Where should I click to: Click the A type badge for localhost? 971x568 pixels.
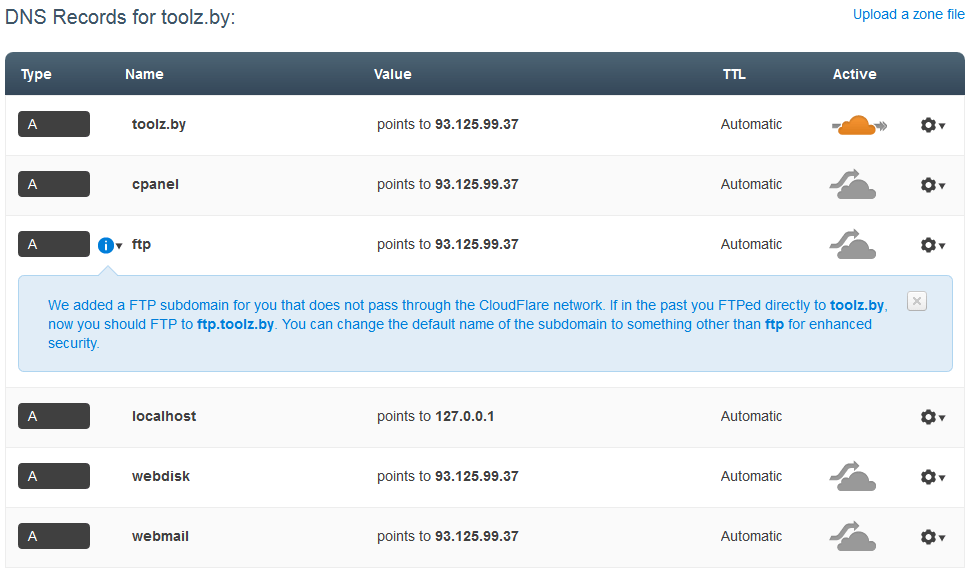click(x=54, y=416)
